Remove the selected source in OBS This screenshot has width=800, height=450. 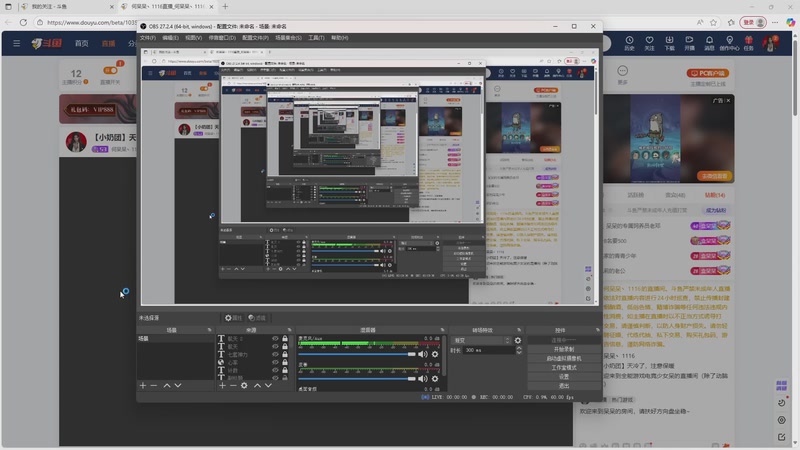pyautogui.click(x=233, y=386)
